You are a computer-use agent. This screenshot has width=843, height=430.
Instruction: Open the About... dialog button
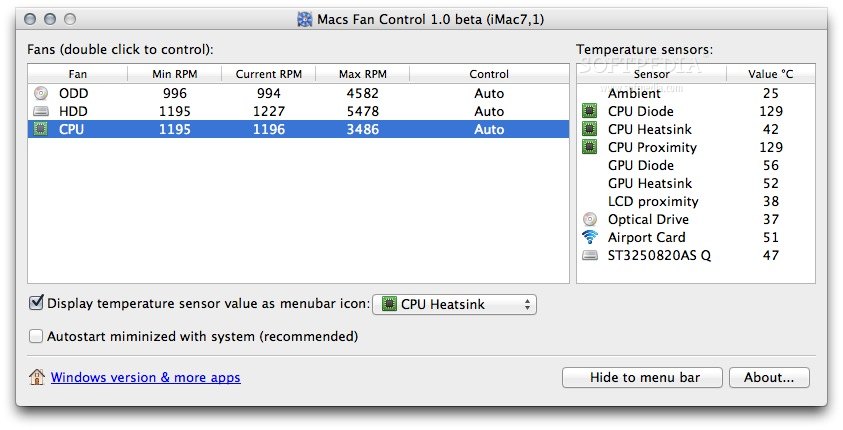pyautogui.click(x=769, y=377)
